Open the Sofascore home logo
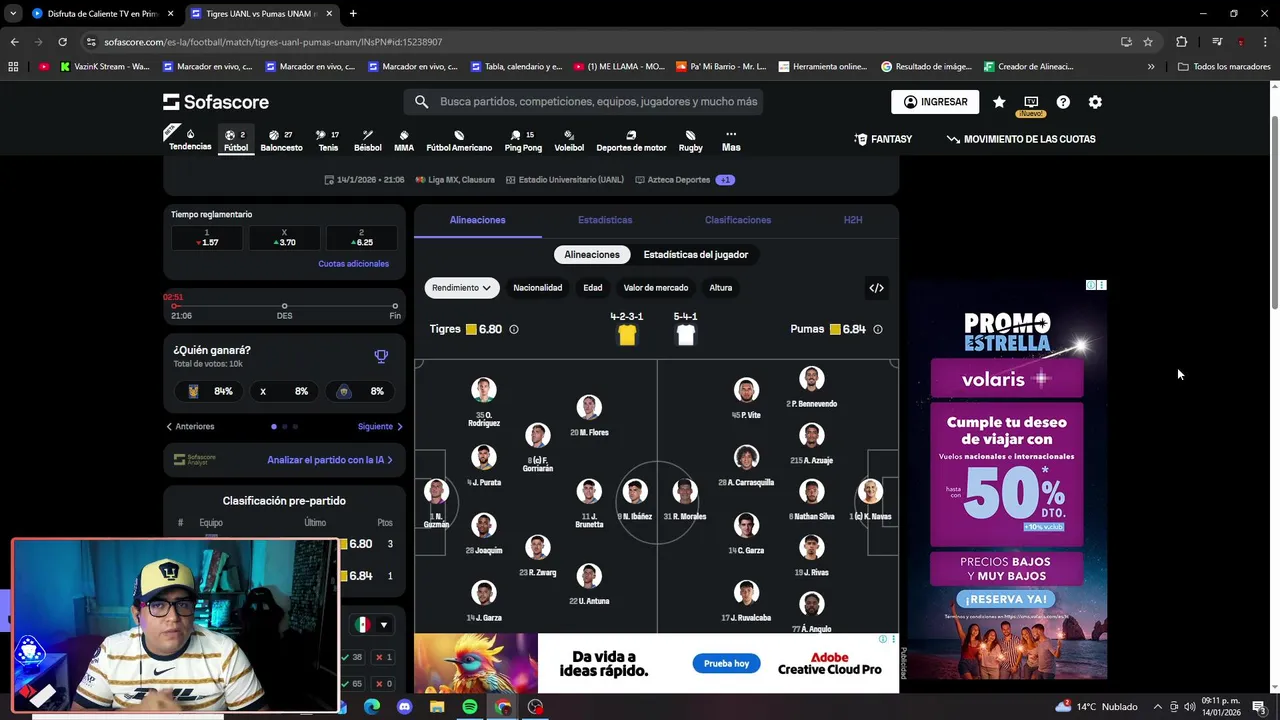This screenshot has width=1280, height=720. [216, 102]
